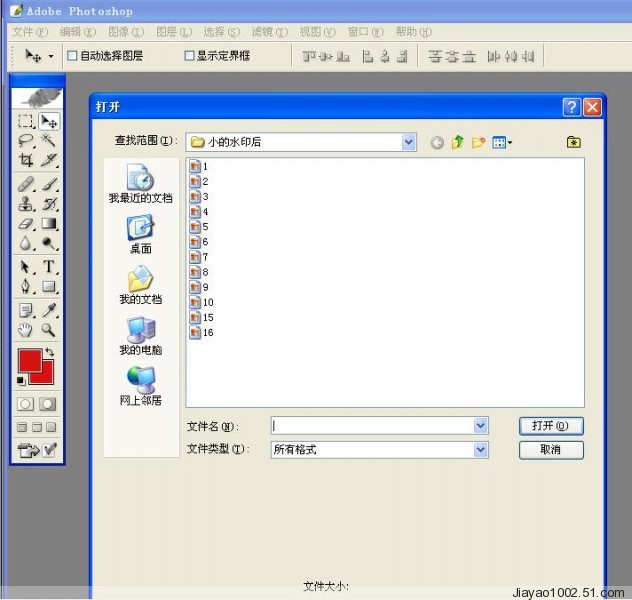This screenshot has height=600, width=632.
Task: Open the Favorites folder icon in dialog
Action: click(x=574, y=142)
